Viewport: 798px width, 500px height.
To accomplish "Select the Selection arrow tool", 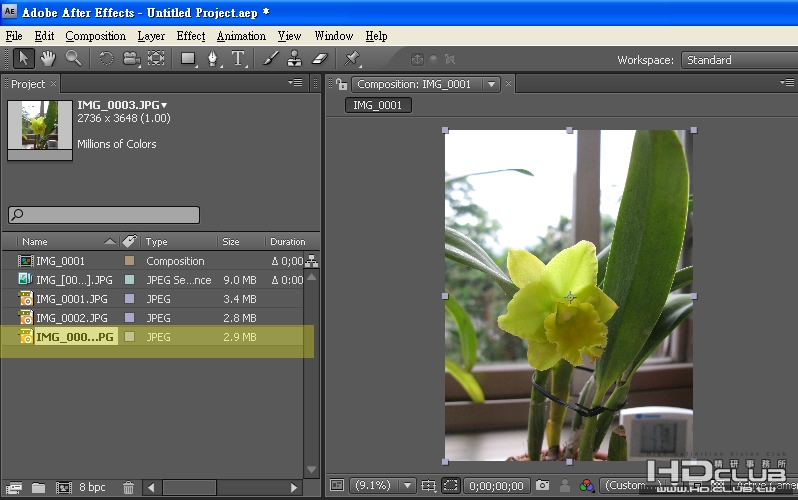I will (x=23, y=59).
